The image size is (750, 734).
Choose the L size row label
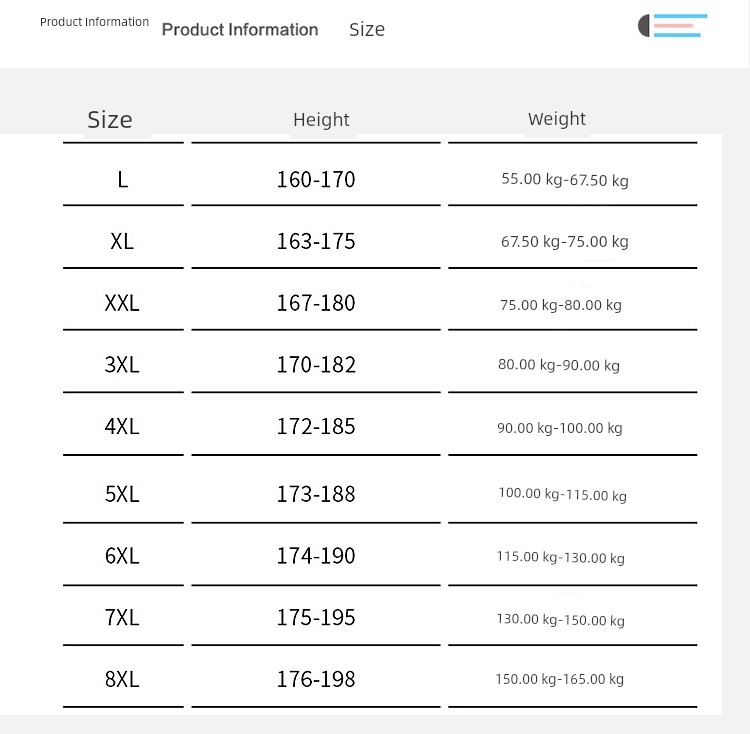pyautogui.click(x=123, y=180)
